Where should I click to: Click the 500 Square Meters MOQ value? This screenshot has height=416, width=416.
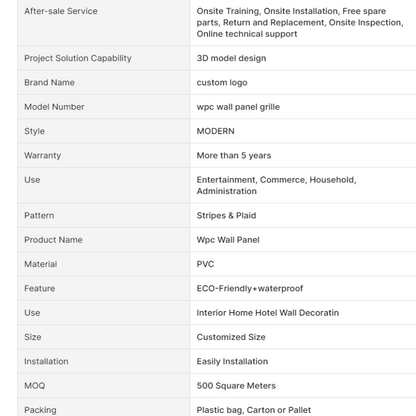236,386
